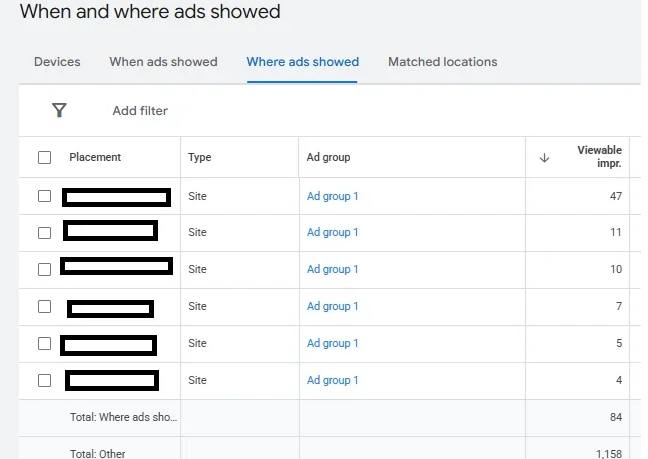Open the When ads showed tab

coord(163,62)
